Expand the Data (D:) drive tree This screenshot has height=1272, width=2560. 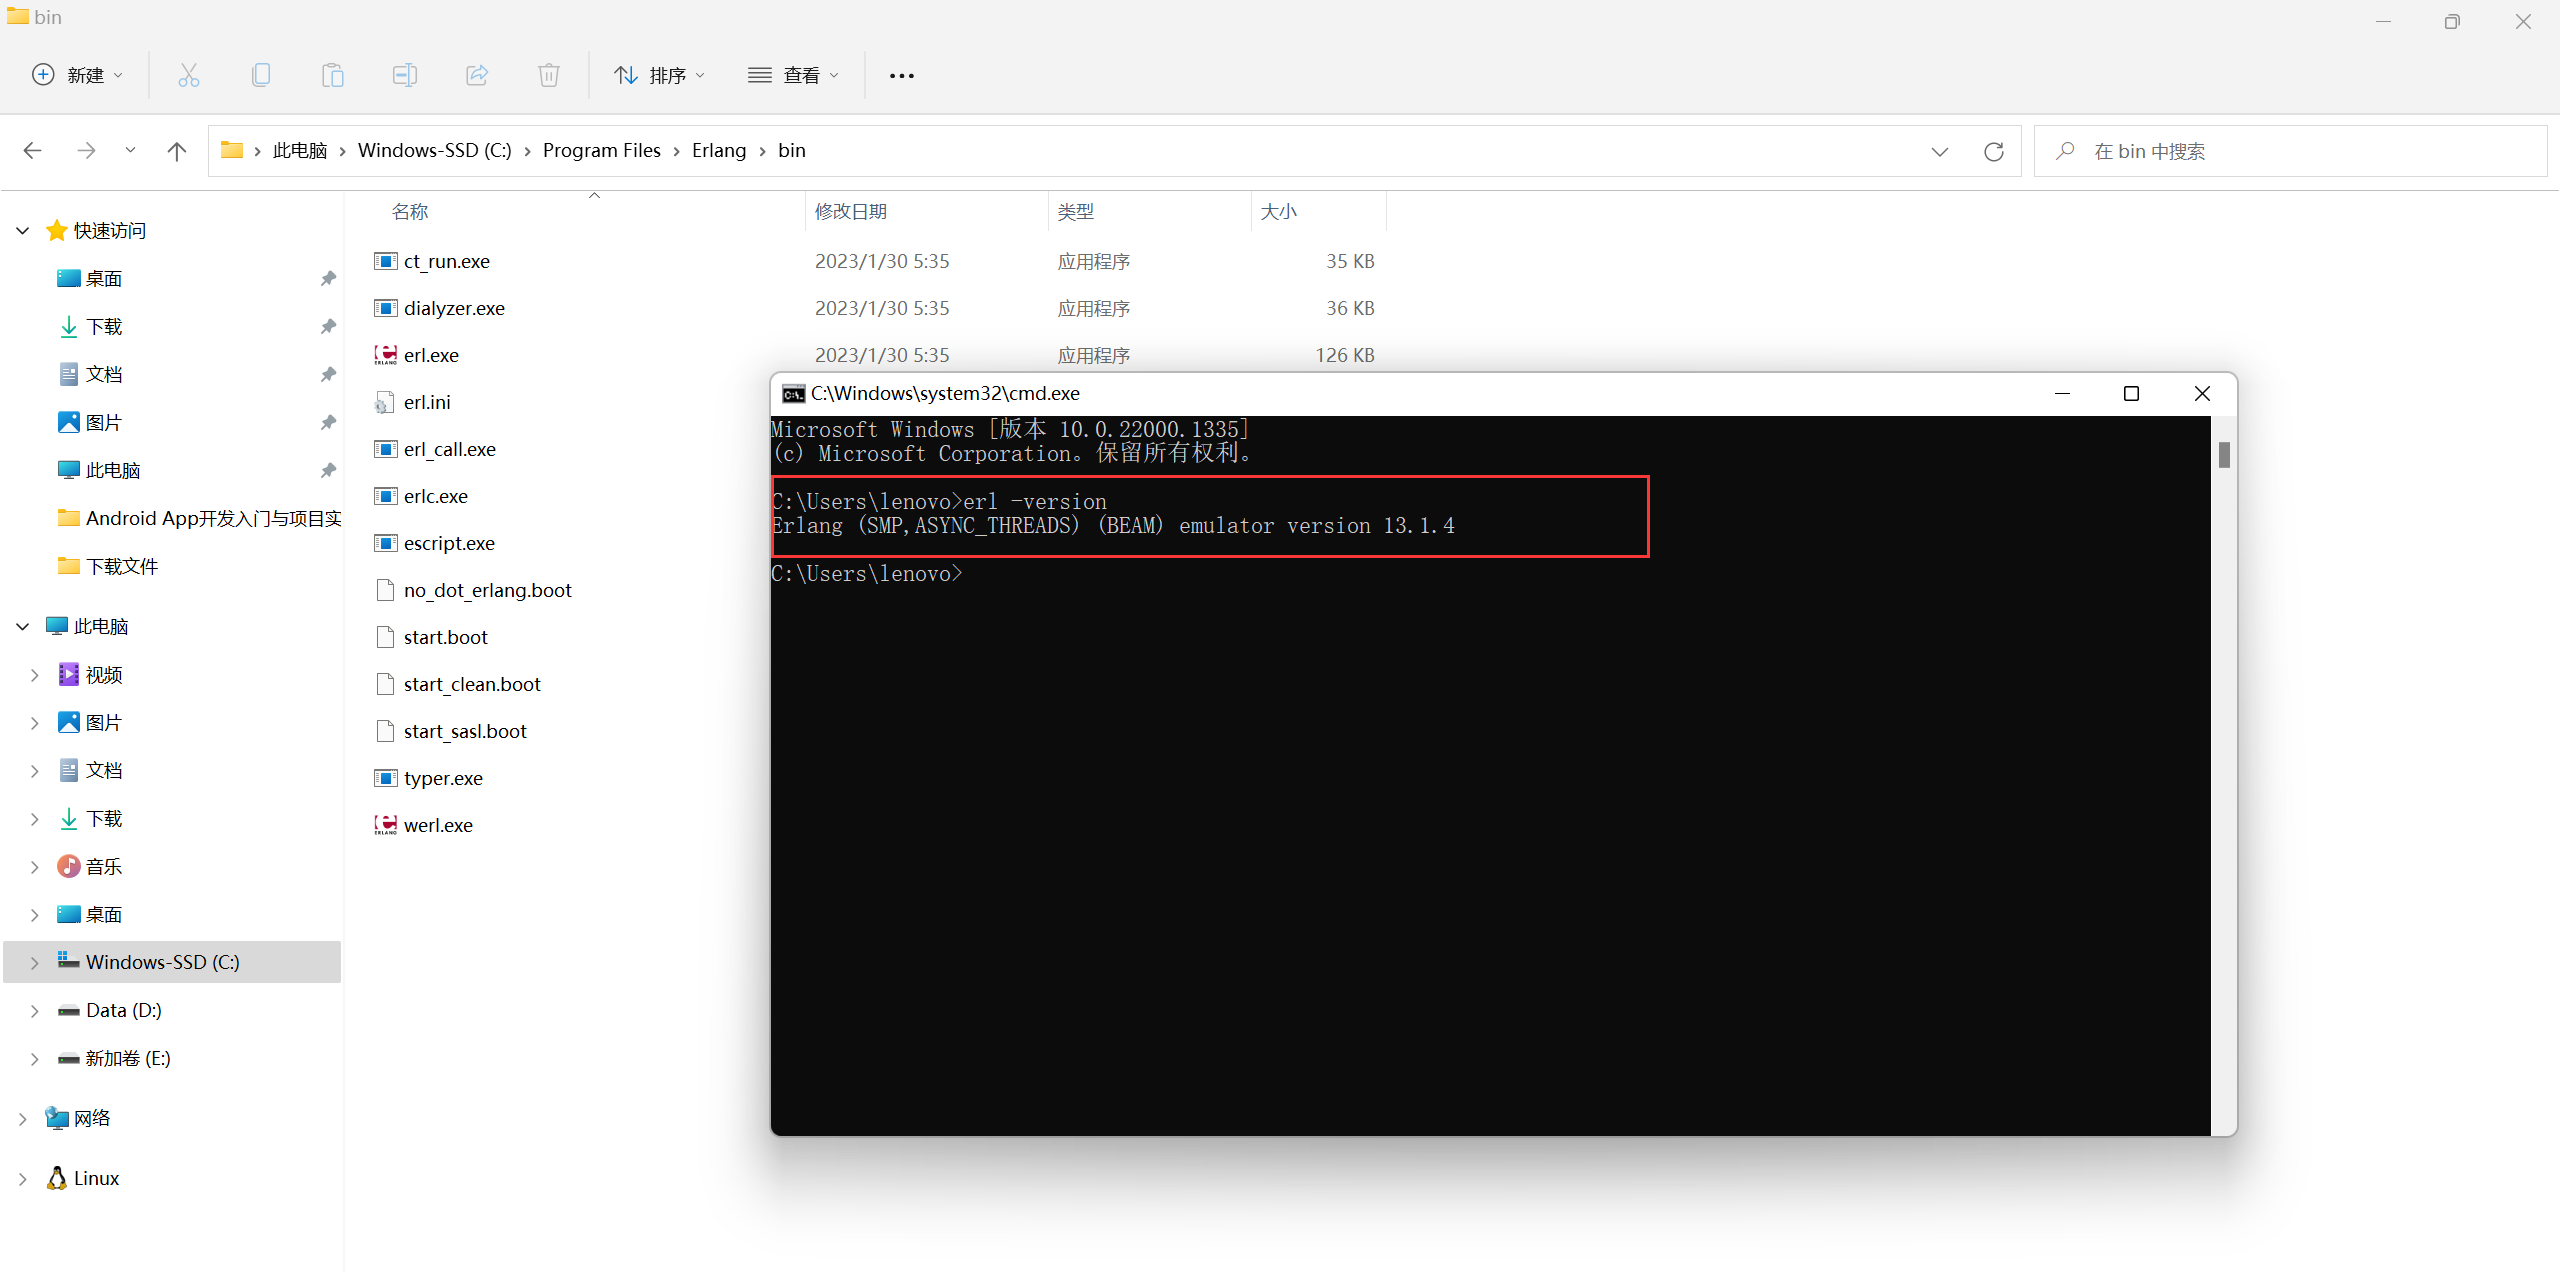(35, 1011)
